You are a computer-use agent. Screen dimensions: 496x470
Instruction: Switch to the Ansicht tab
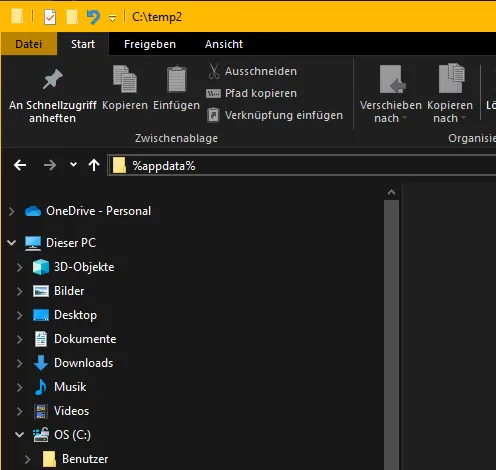224,44
